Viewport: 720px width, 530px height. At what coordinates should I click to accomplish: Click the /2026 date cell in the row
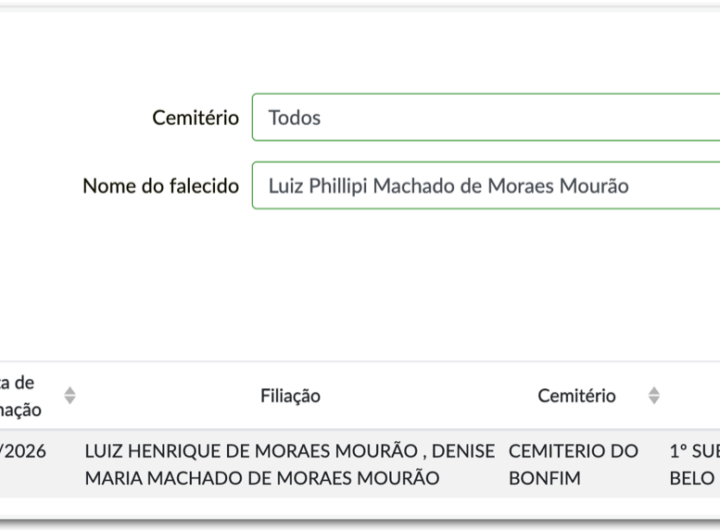[x=24, y=451]
